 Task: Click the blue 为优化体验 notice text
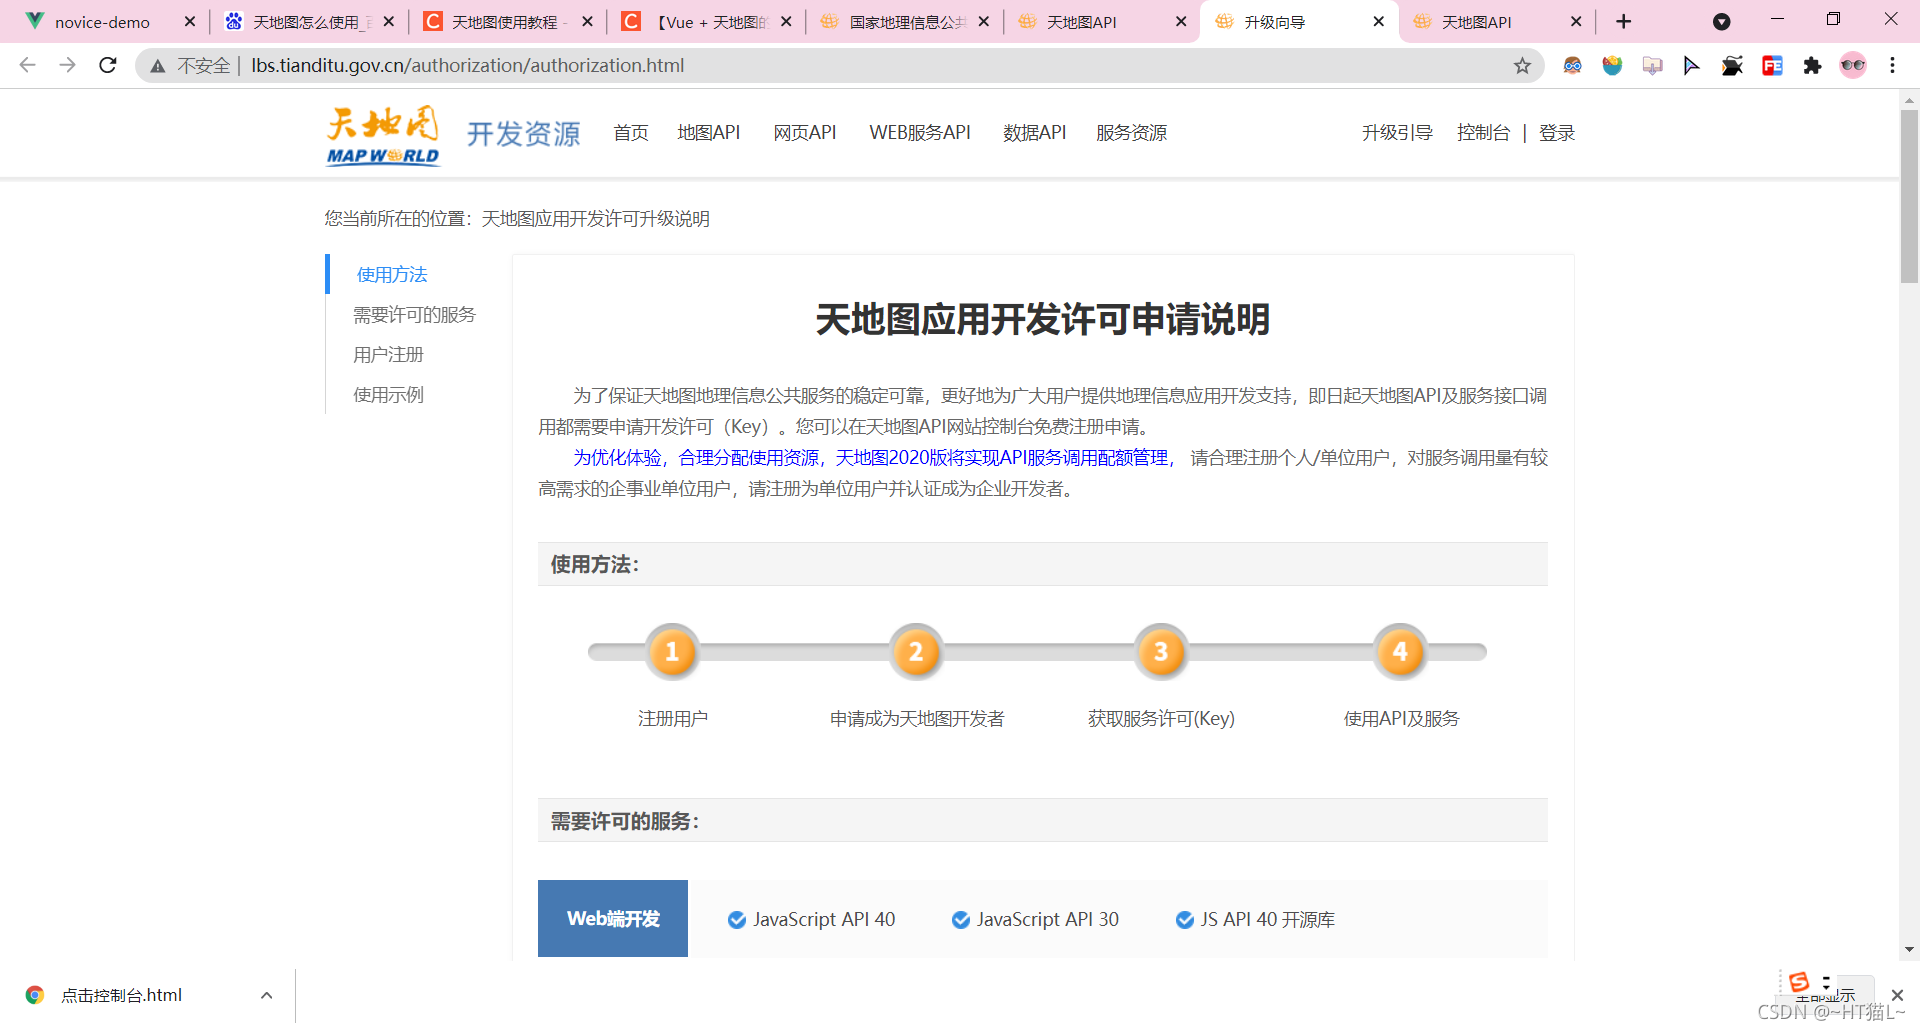point(871,458)
